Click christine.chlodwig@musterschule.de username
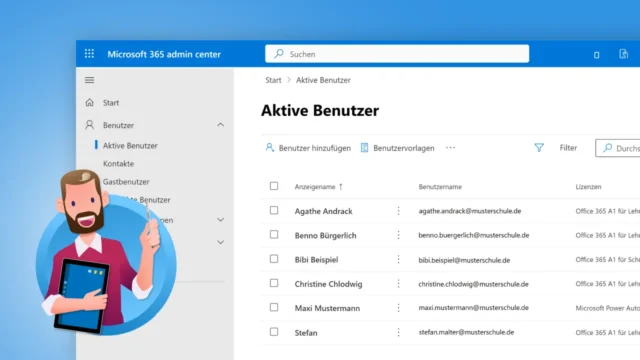640x360 pixels. [473, 284]
